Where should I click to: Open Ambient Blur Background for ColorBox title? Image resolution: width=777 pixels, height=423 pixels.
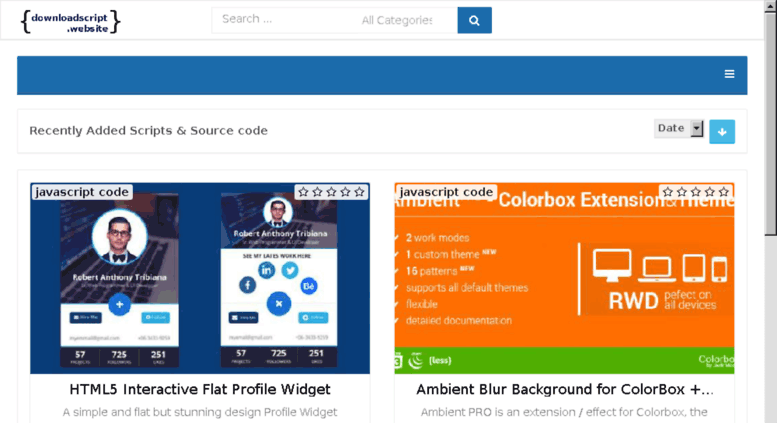[564, 389]
